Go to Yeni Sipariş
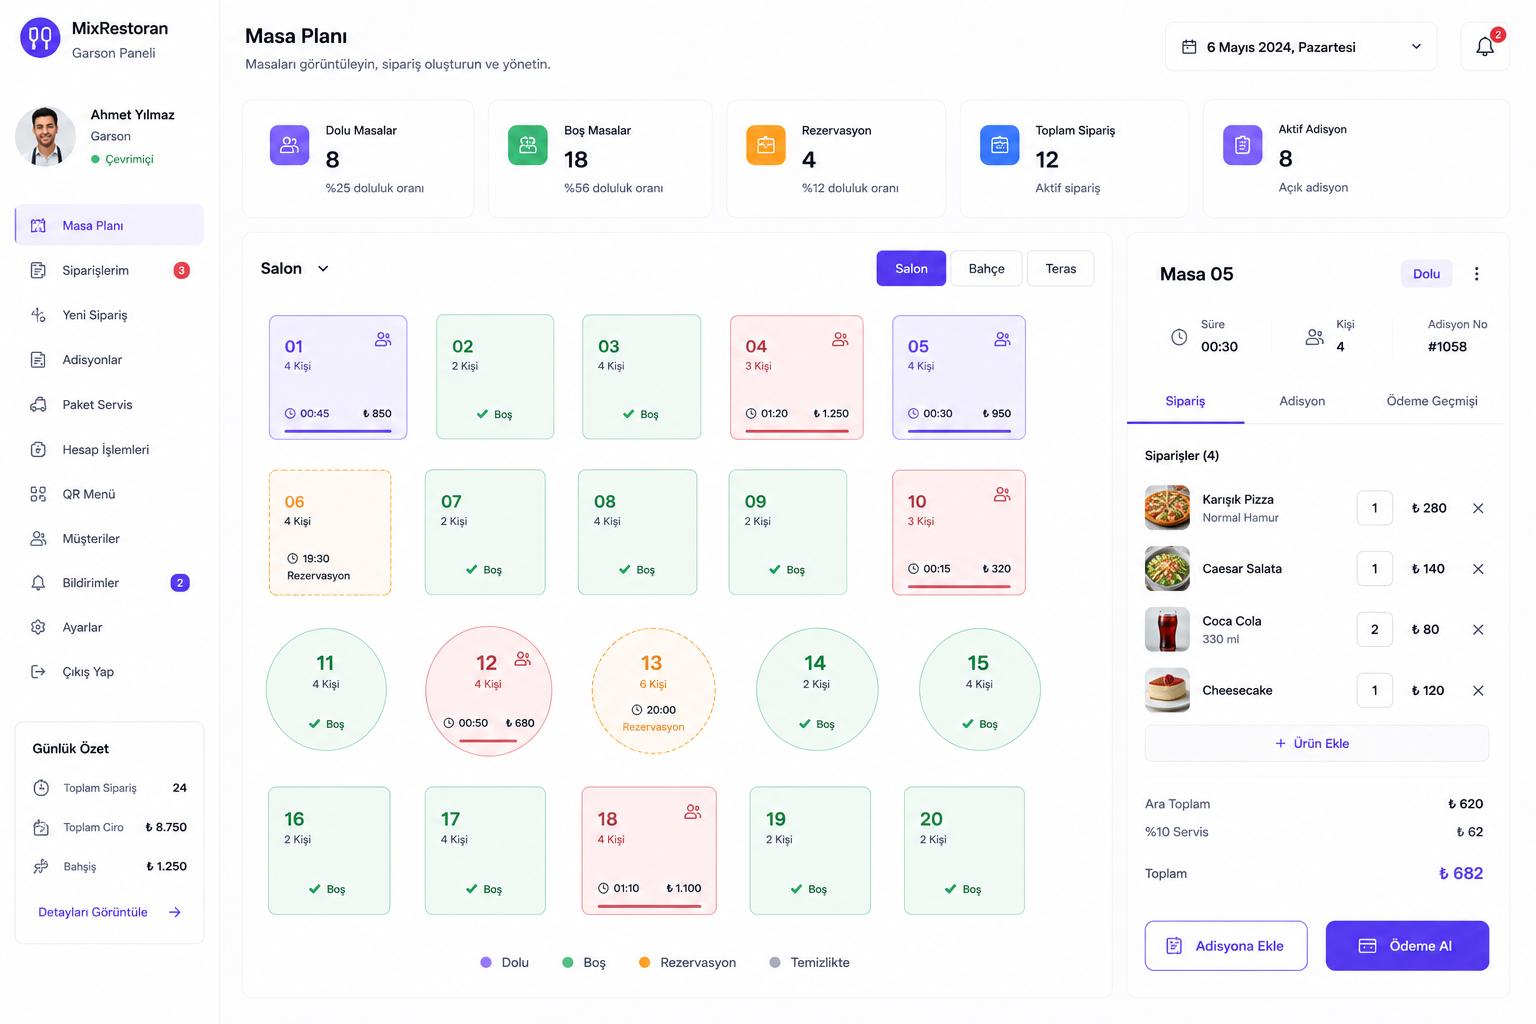The height and width of the screenshot is (1024, 1536). (110, 315)
